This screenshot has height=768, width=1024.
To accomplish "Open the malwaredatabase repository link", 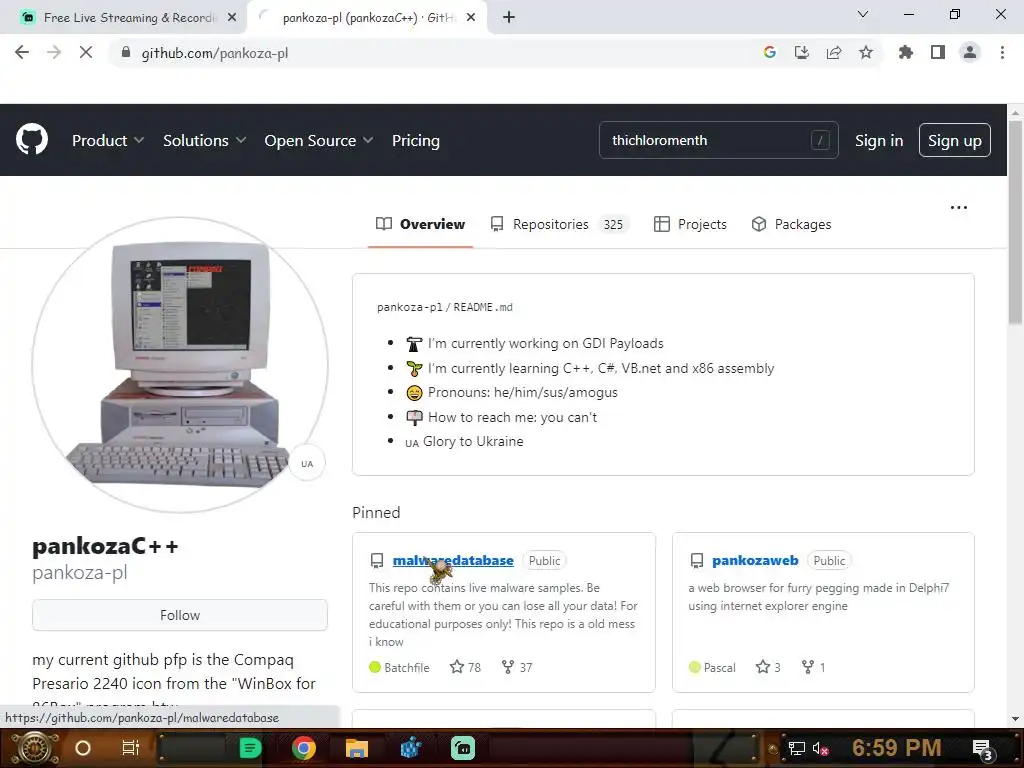I will point(453,560).
